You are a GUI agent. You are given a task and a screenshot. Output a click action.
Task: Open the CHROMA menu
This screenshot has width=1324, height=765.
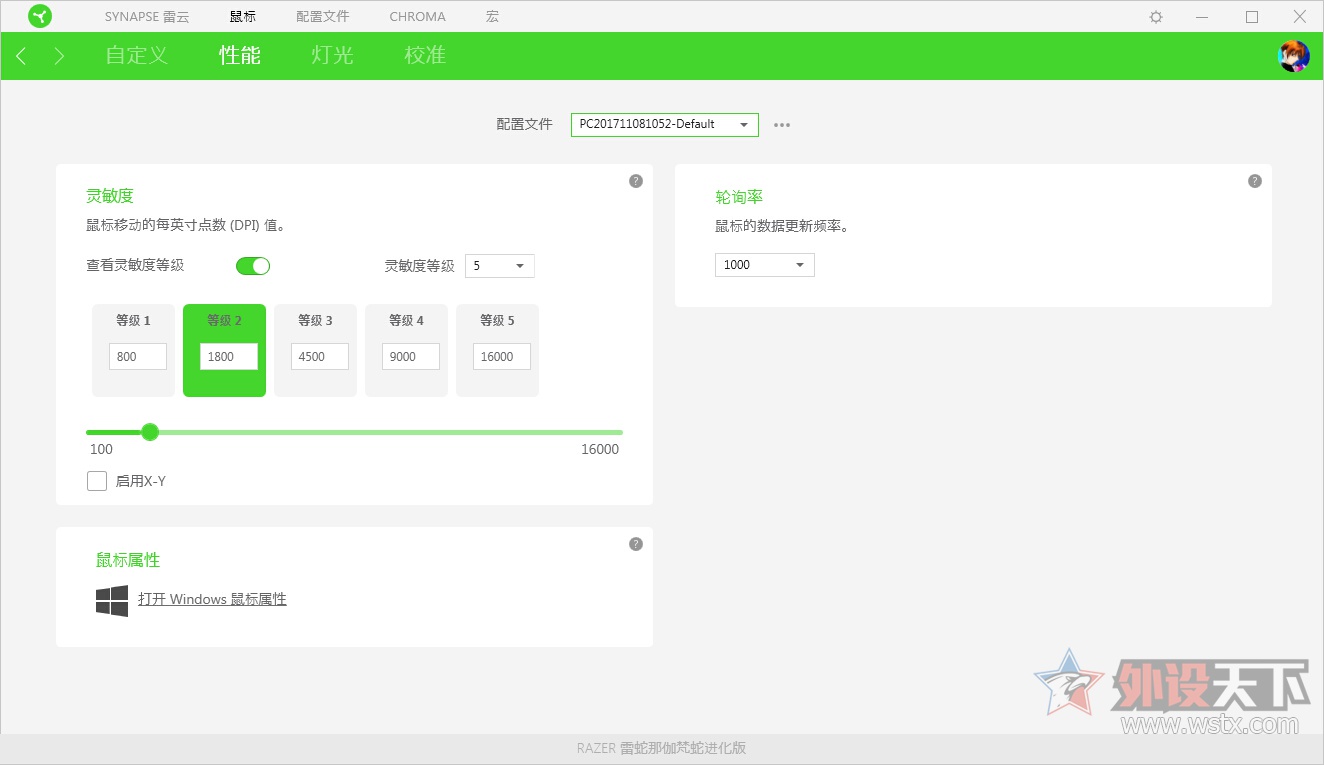point(417,16)
